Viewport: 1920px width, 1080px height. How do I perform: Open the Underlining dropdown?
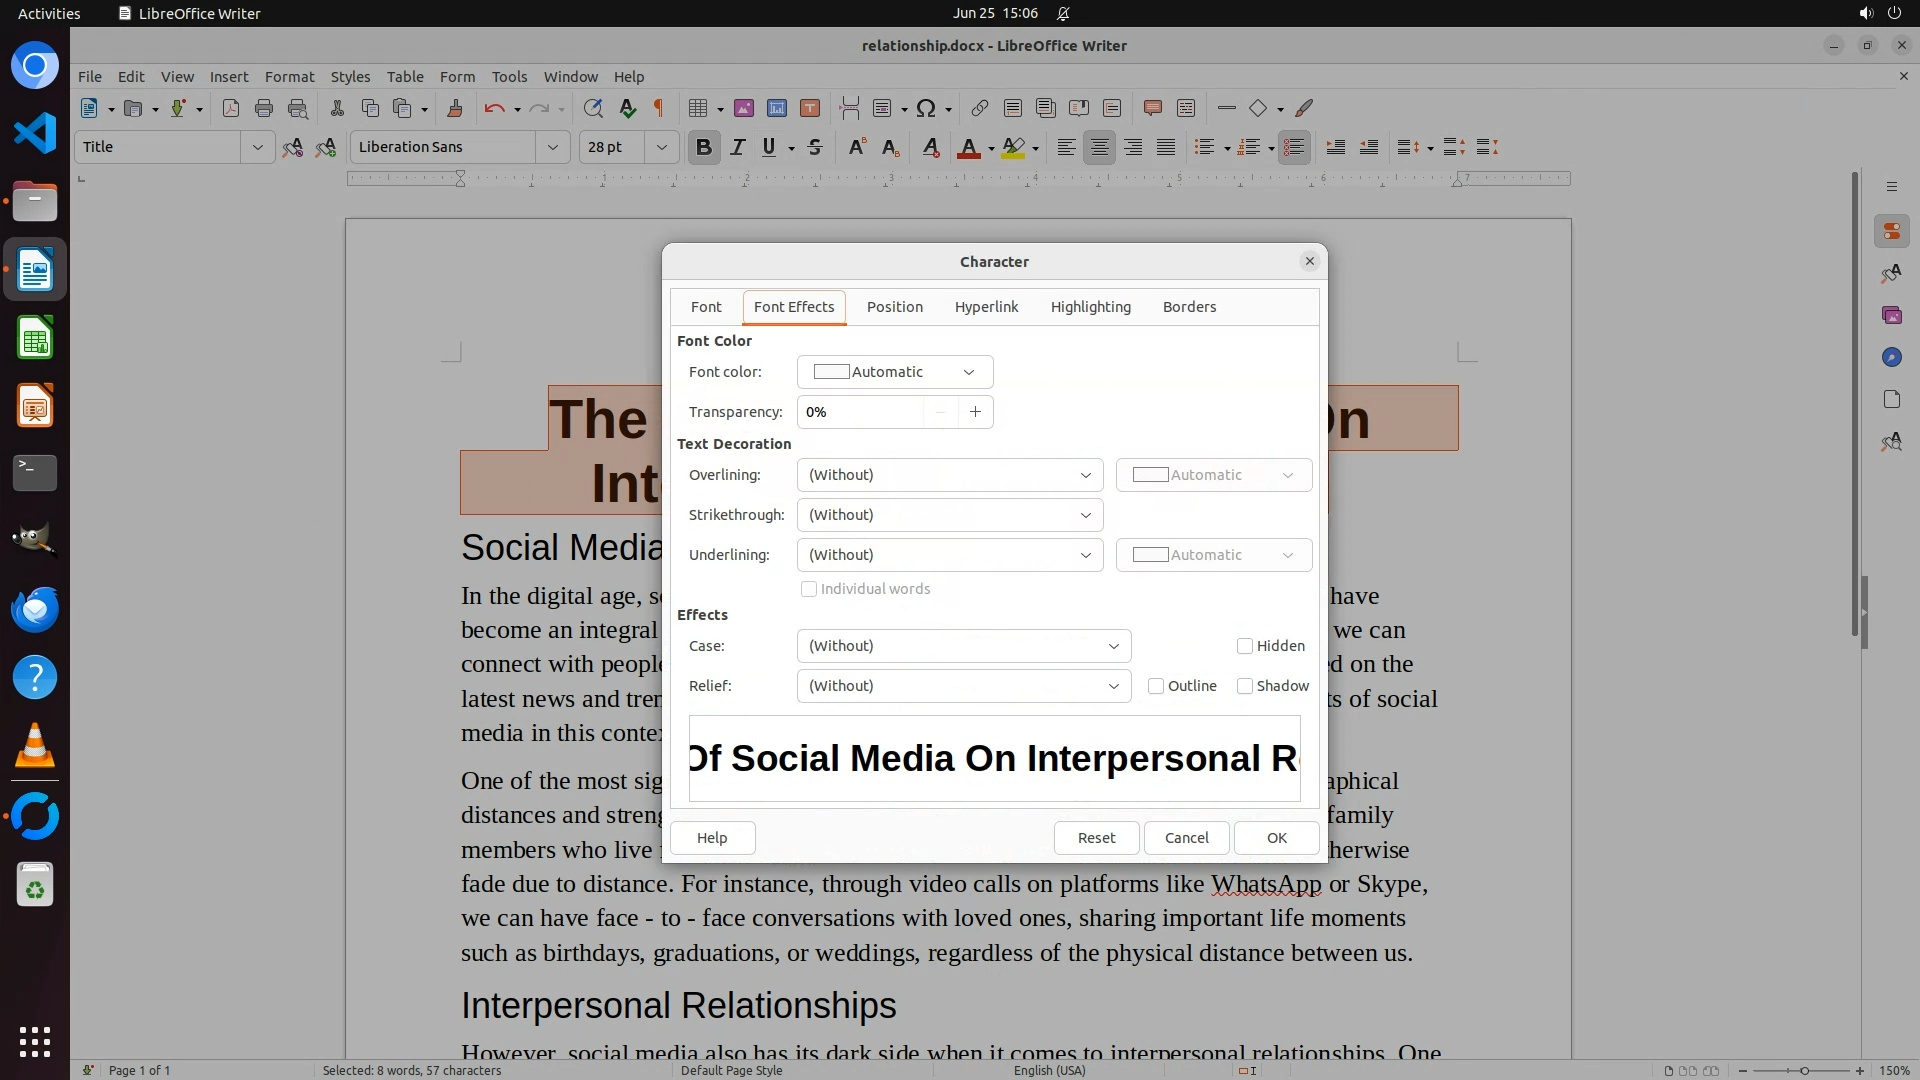coord(949,555)
